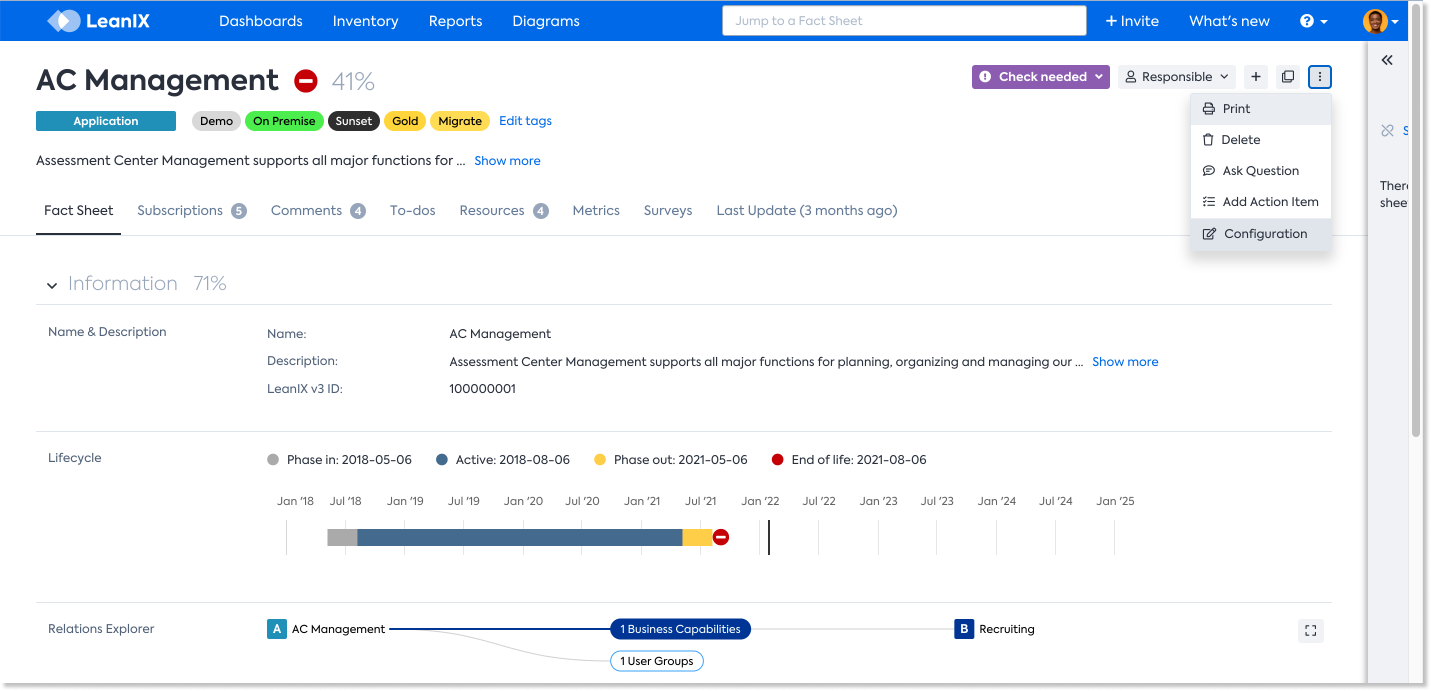Open Inventory in top navigation

tap(365, 21)
